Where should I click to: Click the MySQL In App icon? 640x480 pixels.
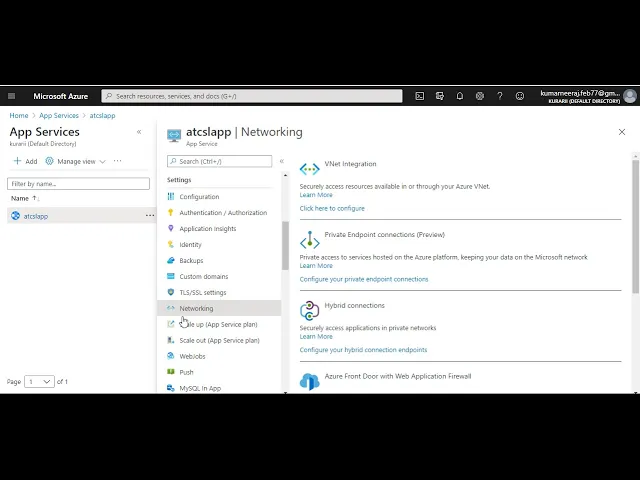point(171,388)
